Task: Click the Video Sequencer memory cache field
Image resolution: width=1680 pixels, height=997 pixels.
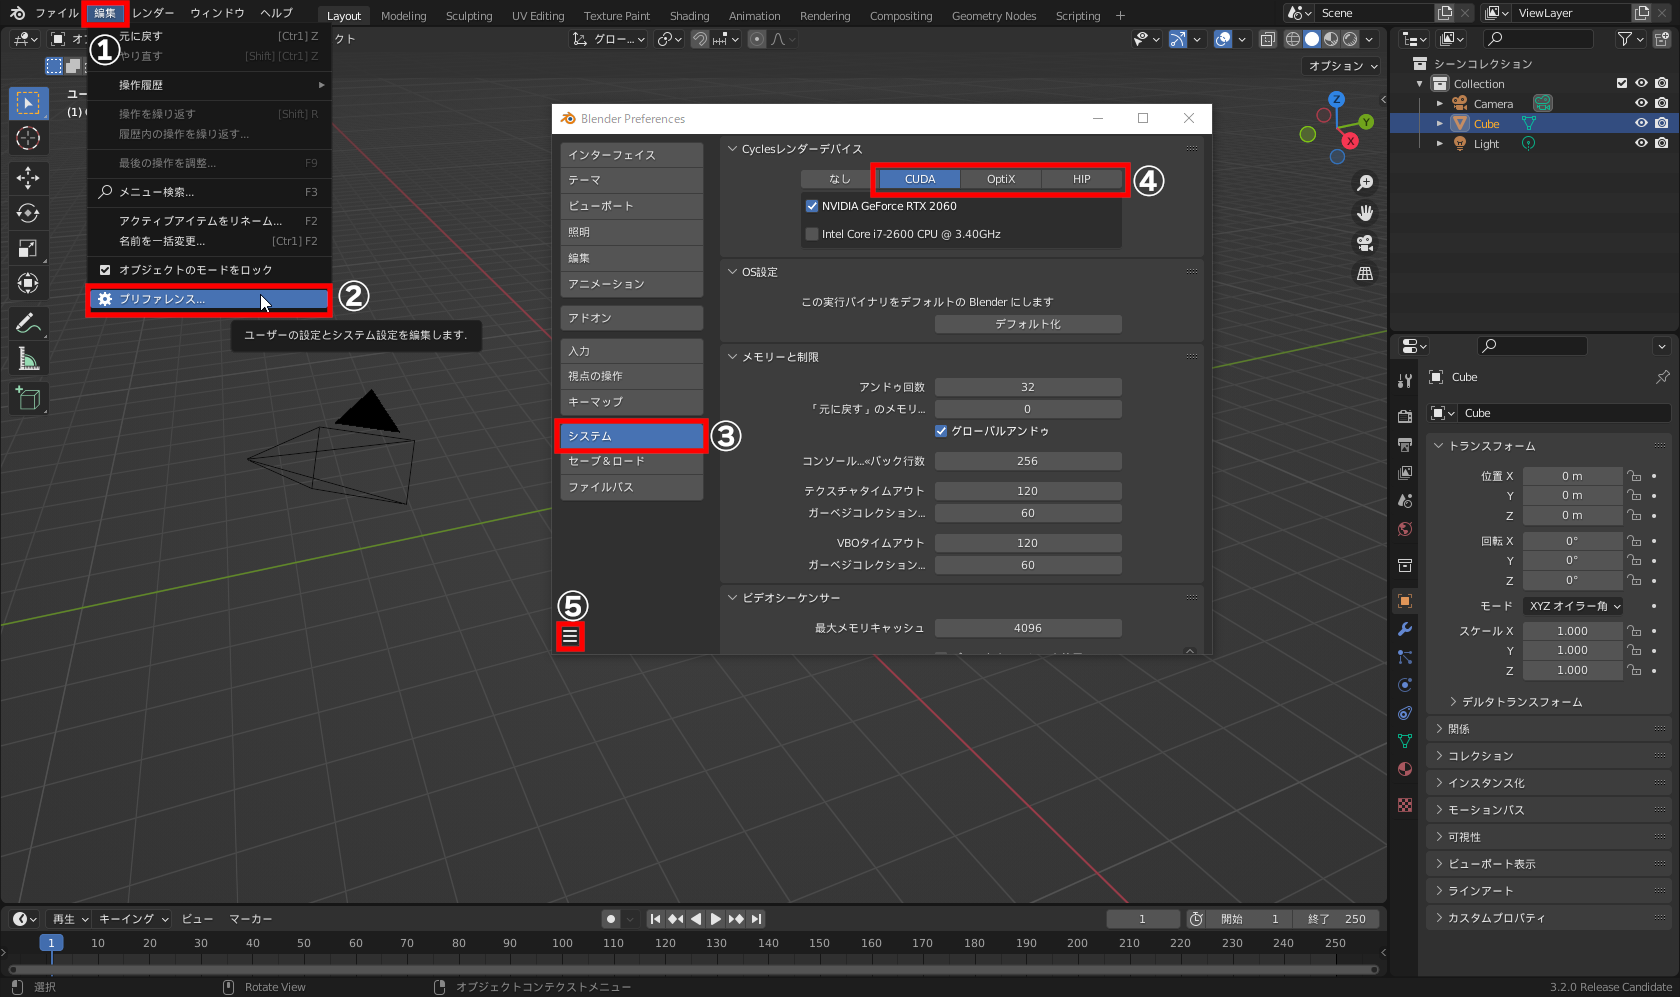Action: (x=1028, y=628)
